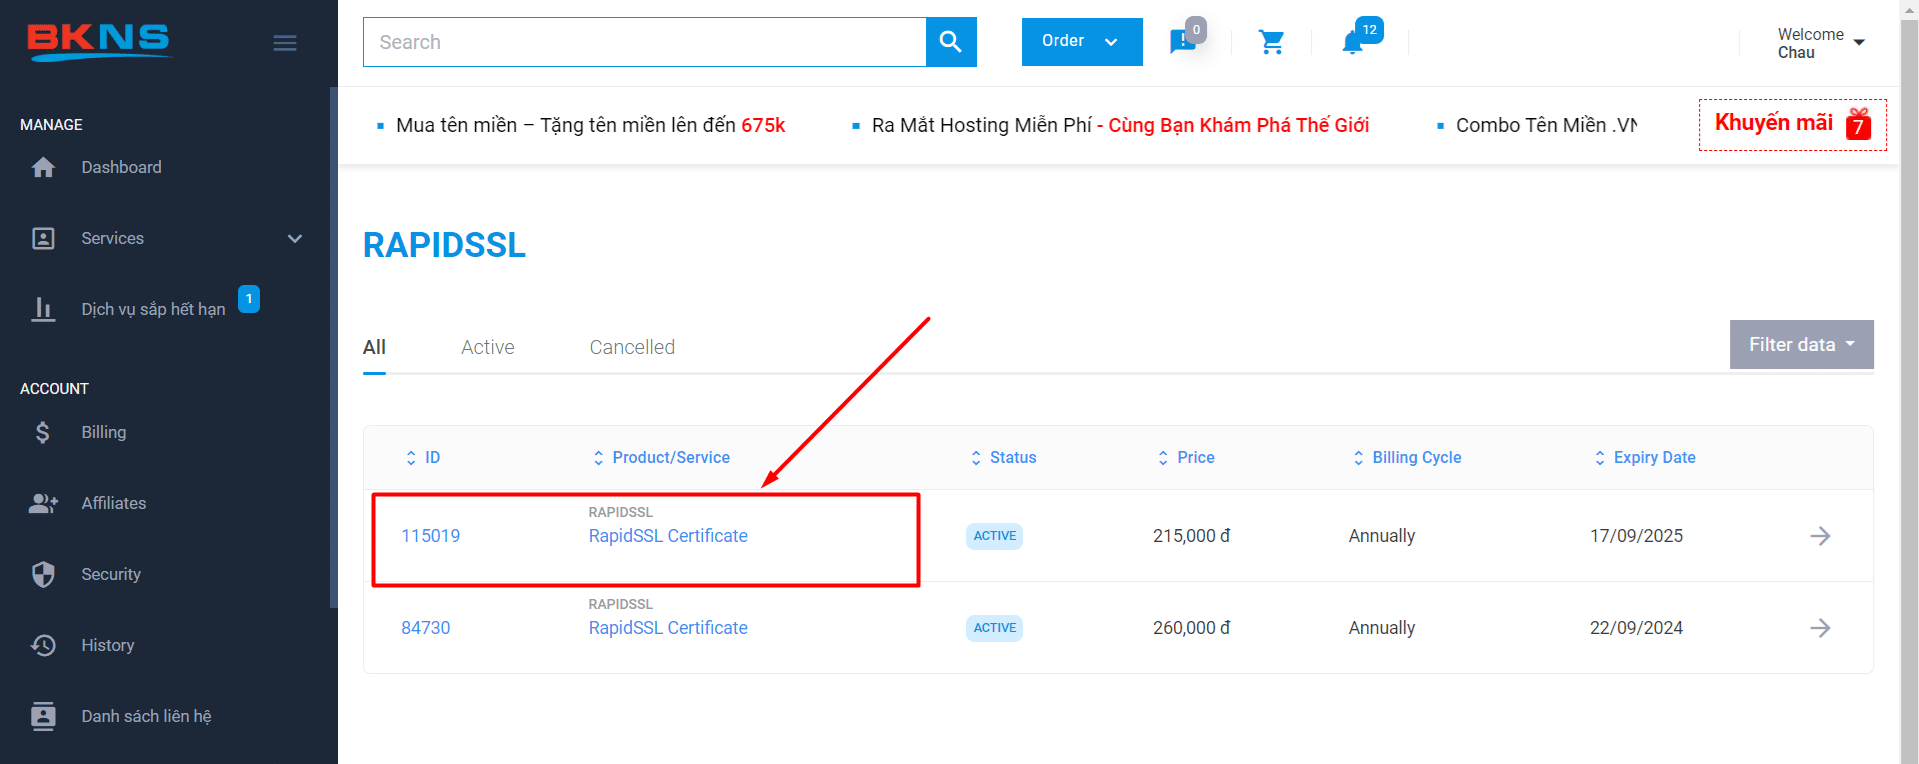This screenshot has width=1919, height=764.
Task: Click the History clock icon
Action: [43, 645]
